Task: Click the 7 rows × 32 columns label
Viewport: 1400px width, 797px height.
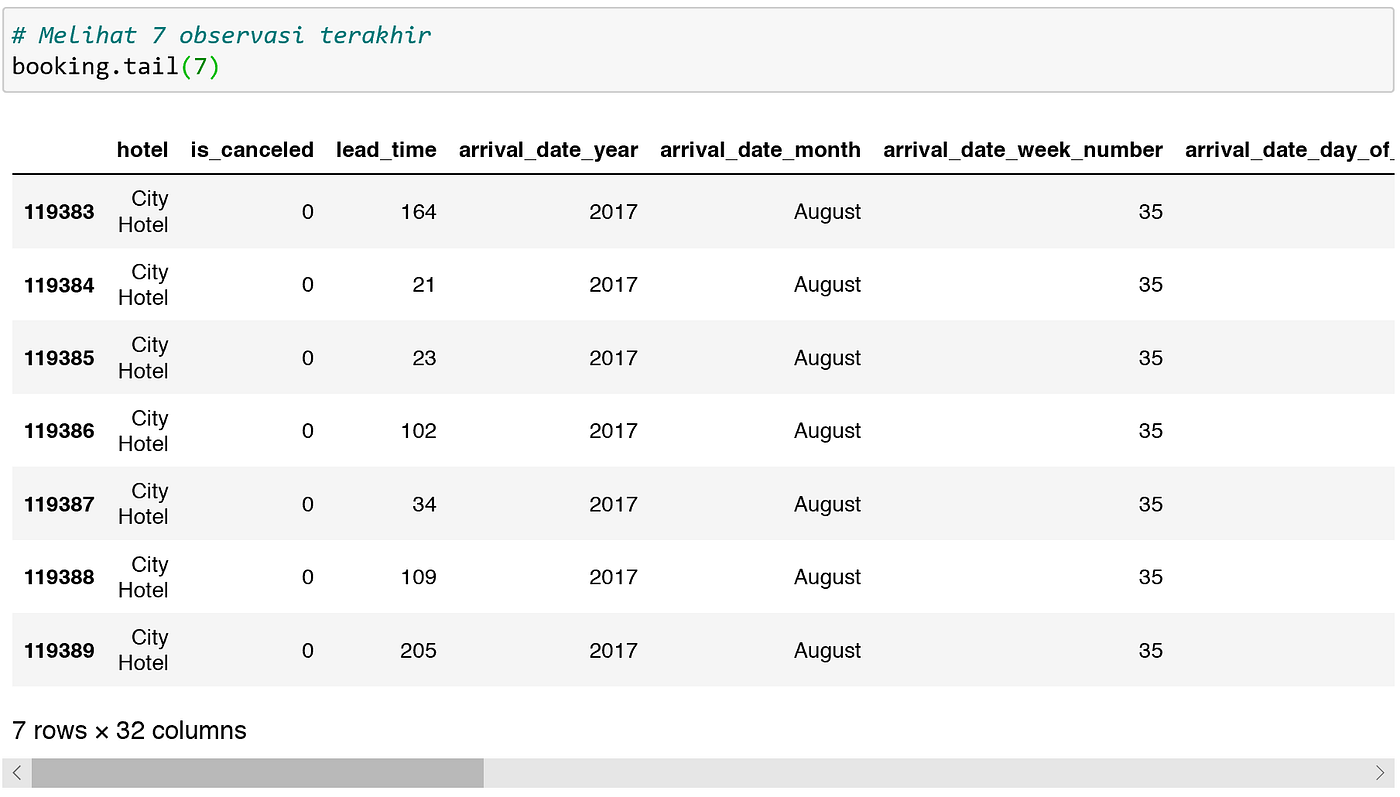Action: [x=126, y=730]
